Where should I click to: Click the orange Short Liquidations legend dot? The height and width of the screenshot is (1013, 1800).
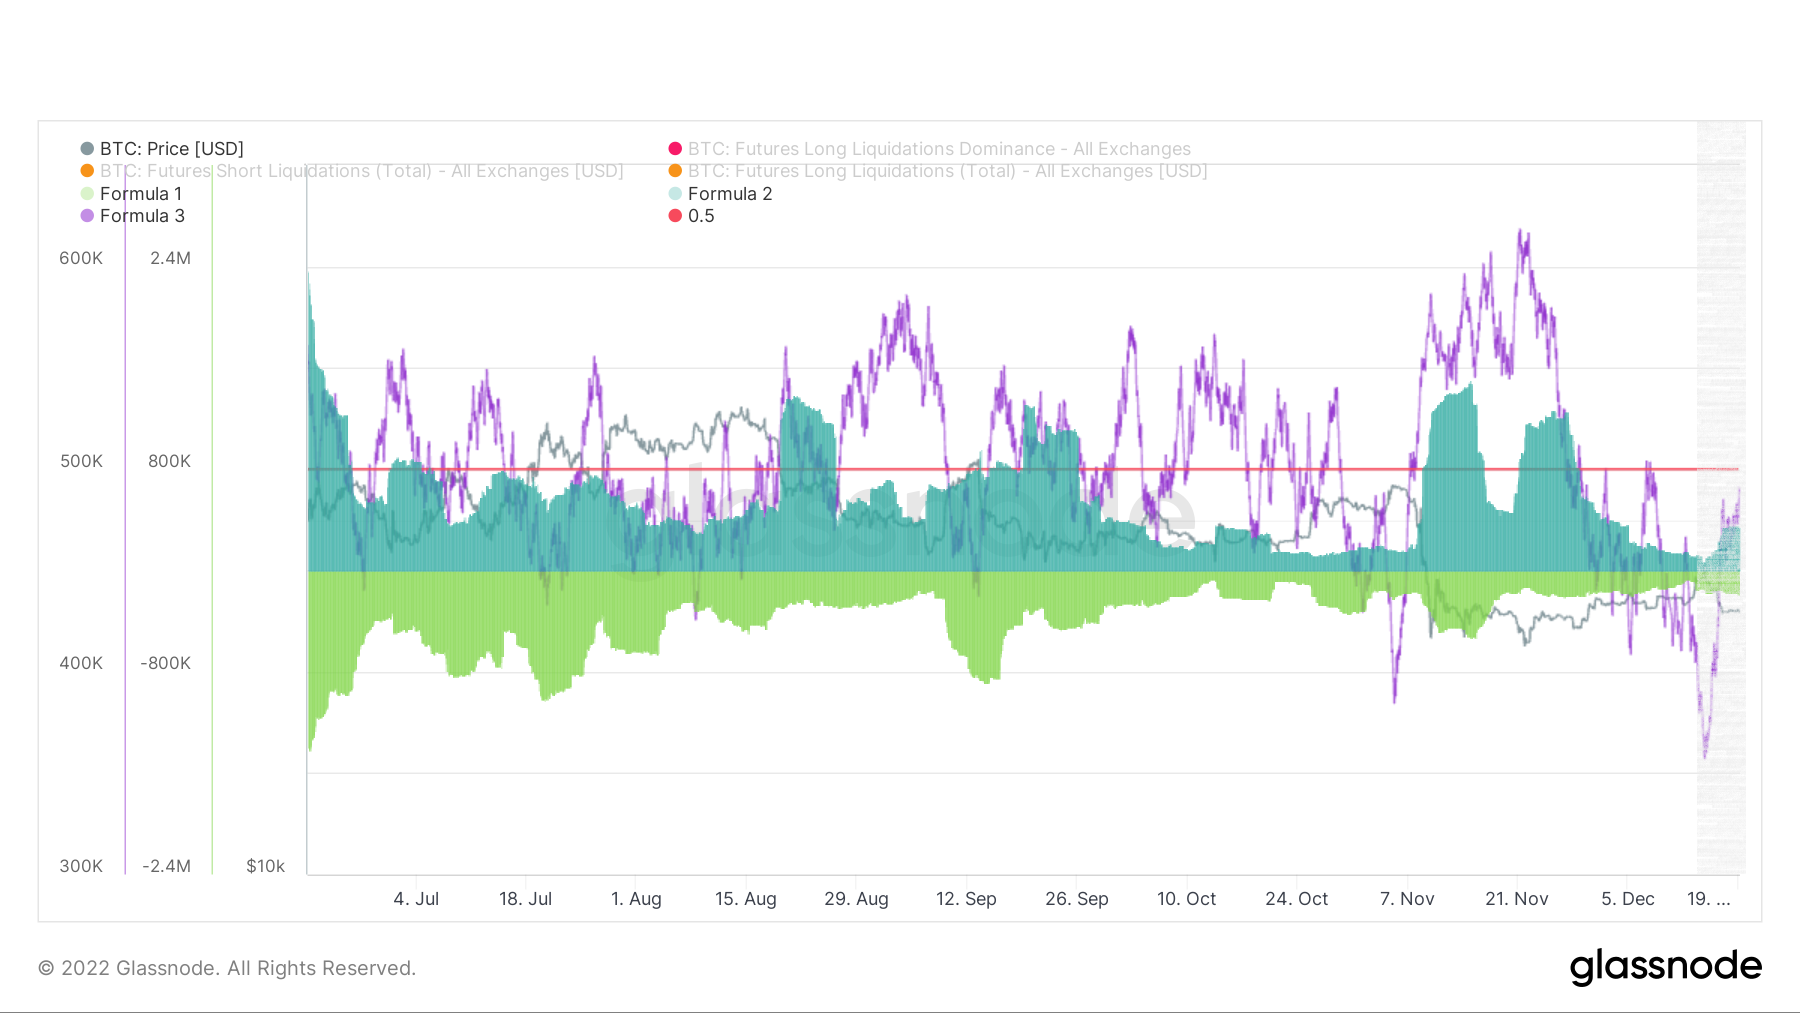tap(87, 171)
